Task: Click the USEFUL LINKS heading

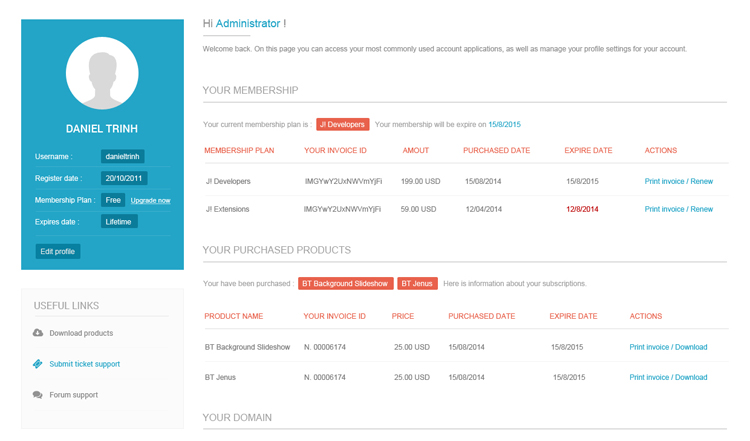Action: (66, 306)
